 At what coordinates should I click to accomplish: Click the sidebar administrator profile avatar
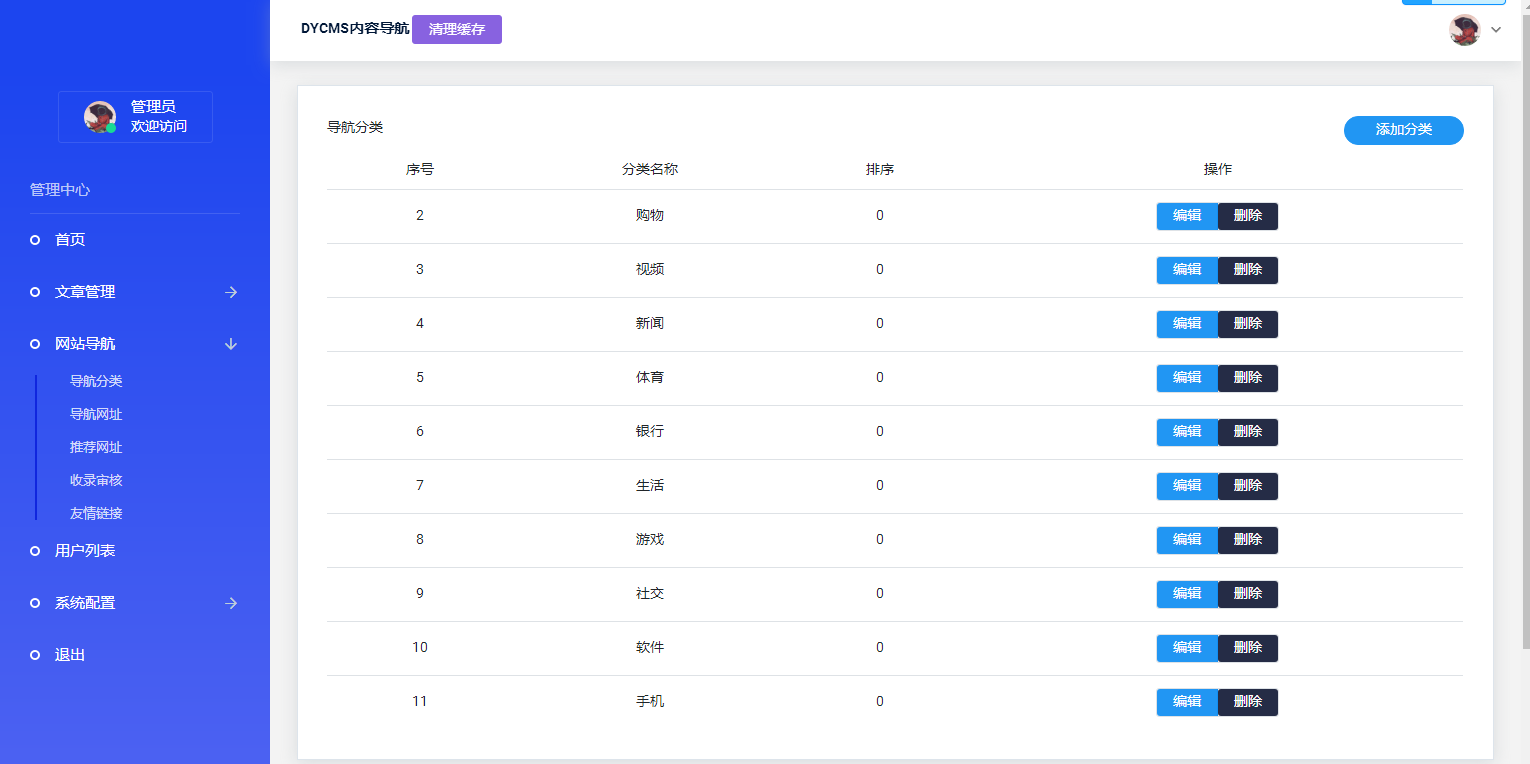[x=99, y=117]
